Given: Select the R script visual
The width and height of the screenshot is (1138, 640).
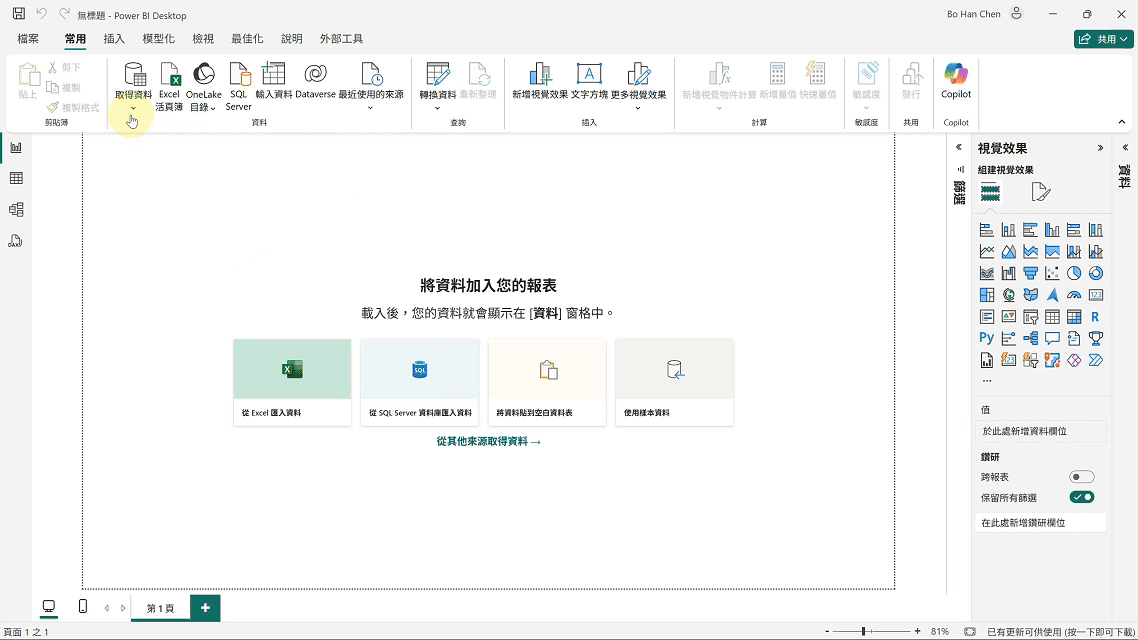Looking at the screenshot, I should 1096,317.
